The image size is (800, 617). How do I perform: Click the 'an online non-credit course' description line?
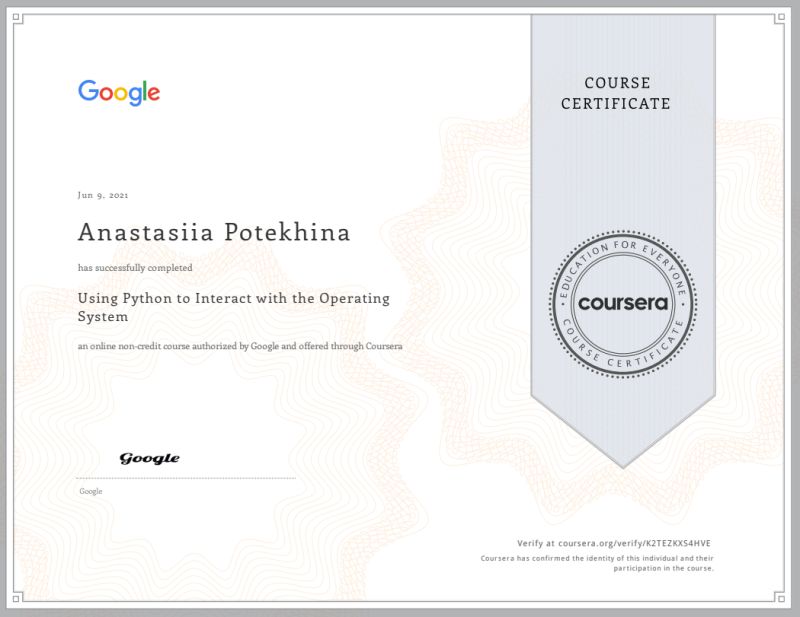pyautogui.click(x=240, y=346)
